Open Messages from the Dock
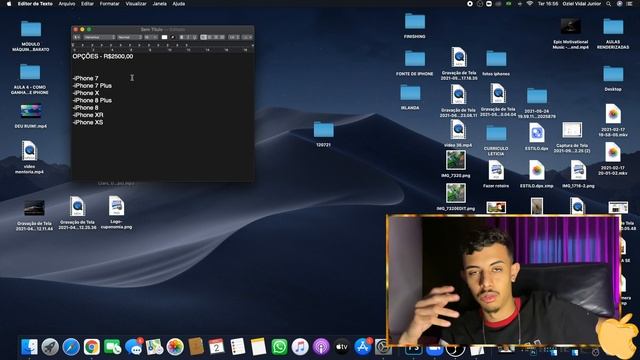 coord(133,347)
